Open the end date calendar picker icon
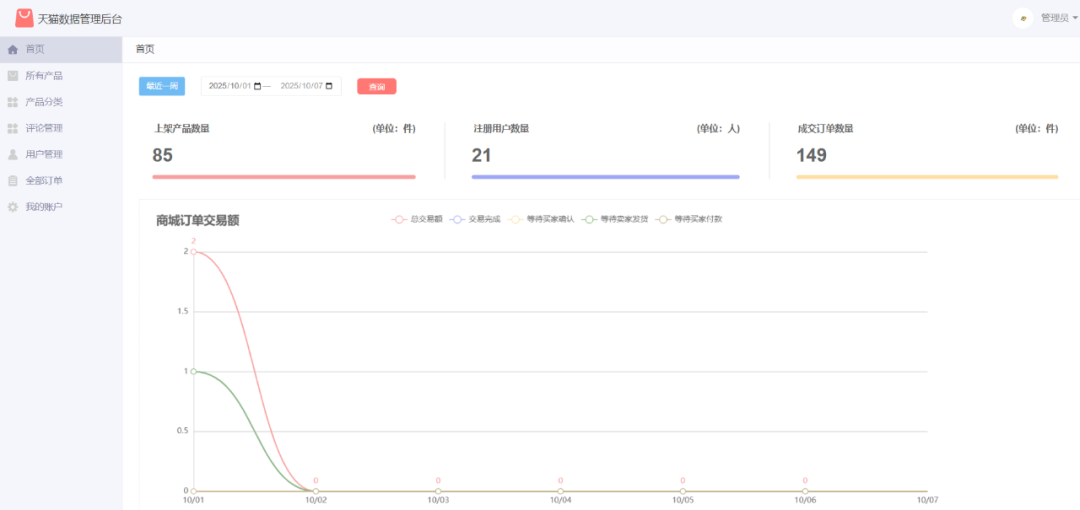The height and width of the screenshot is (510, 1080). (329, 86)
